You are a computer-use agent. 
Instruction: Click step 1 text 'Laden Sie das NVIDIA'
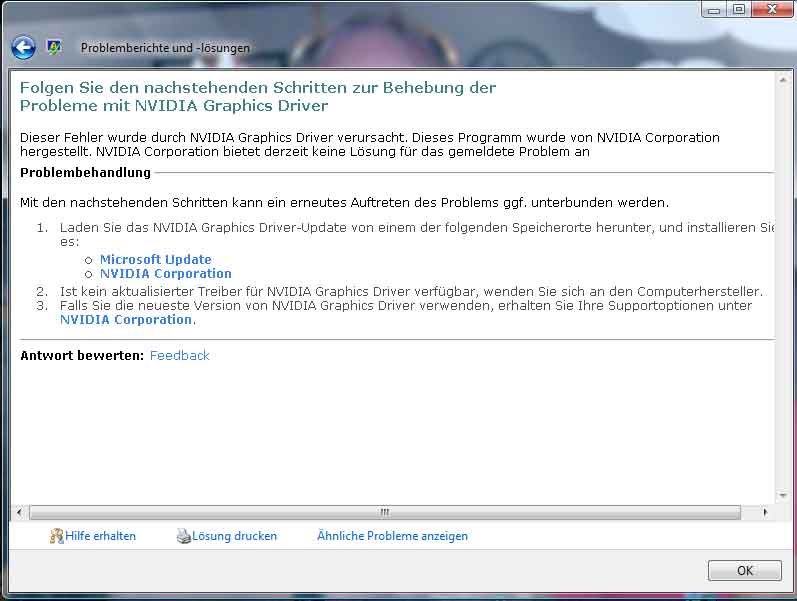[x=417, y=234]
